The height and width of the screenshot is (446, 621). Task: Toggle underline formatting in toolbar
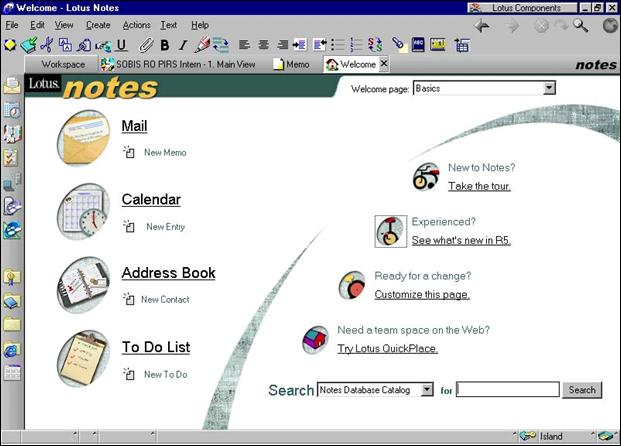click(122, 45)
